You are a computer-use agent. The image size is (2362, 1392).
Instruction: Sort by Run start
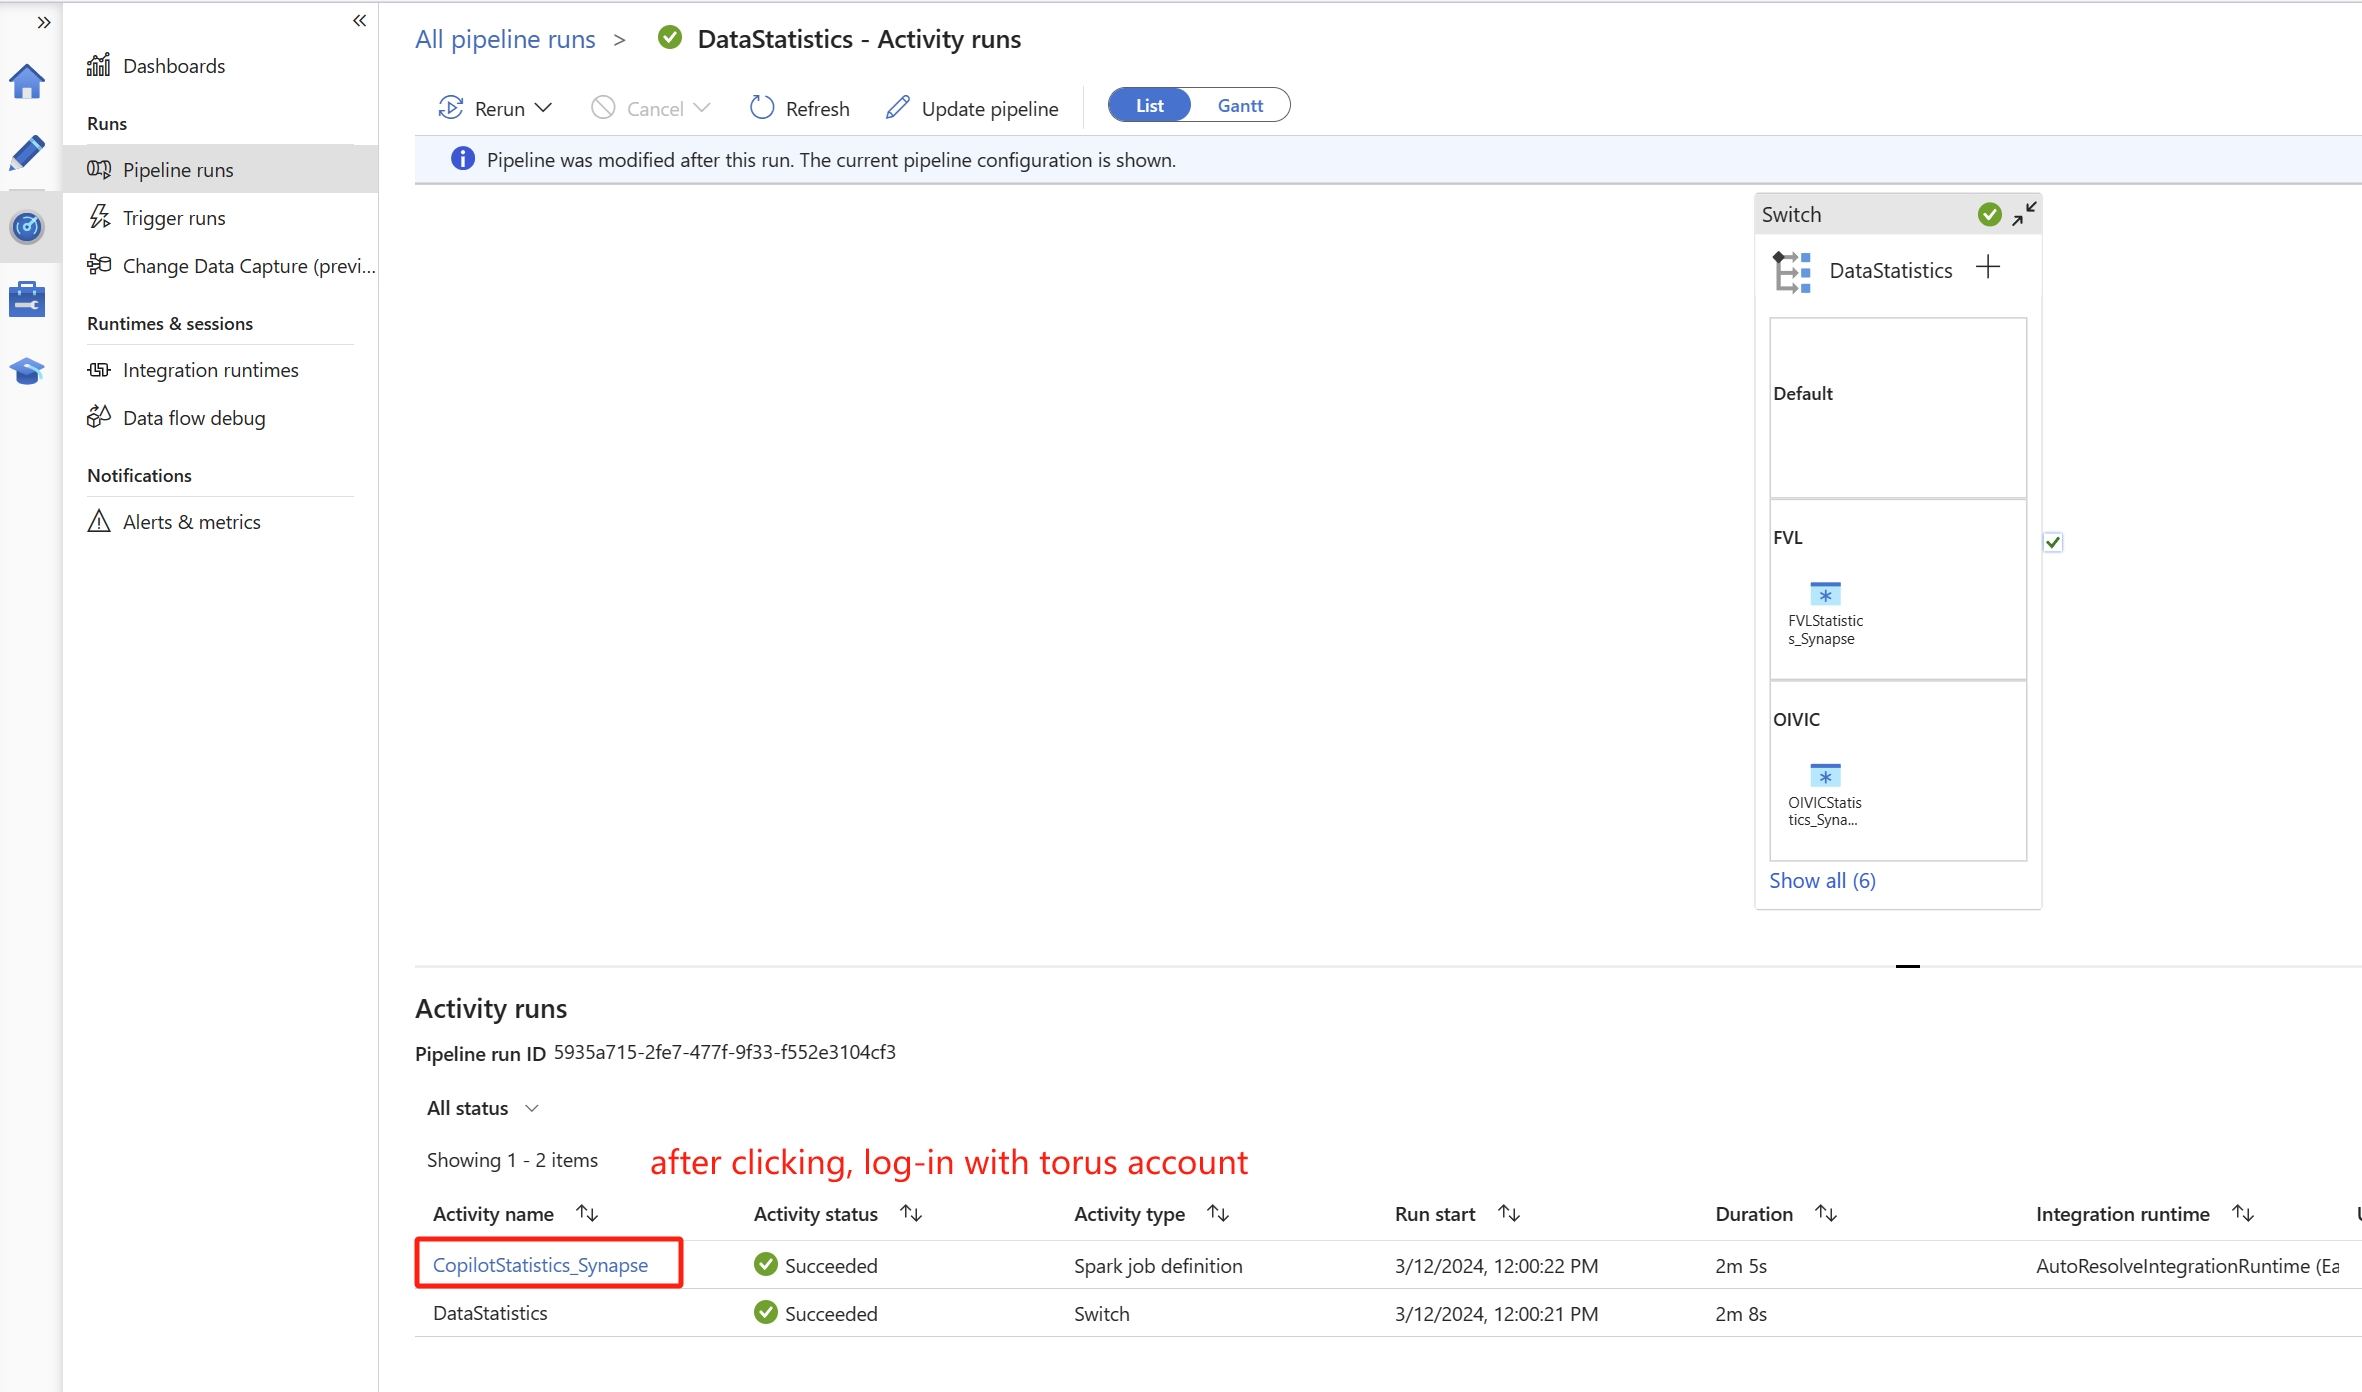coord(1509,1213)
